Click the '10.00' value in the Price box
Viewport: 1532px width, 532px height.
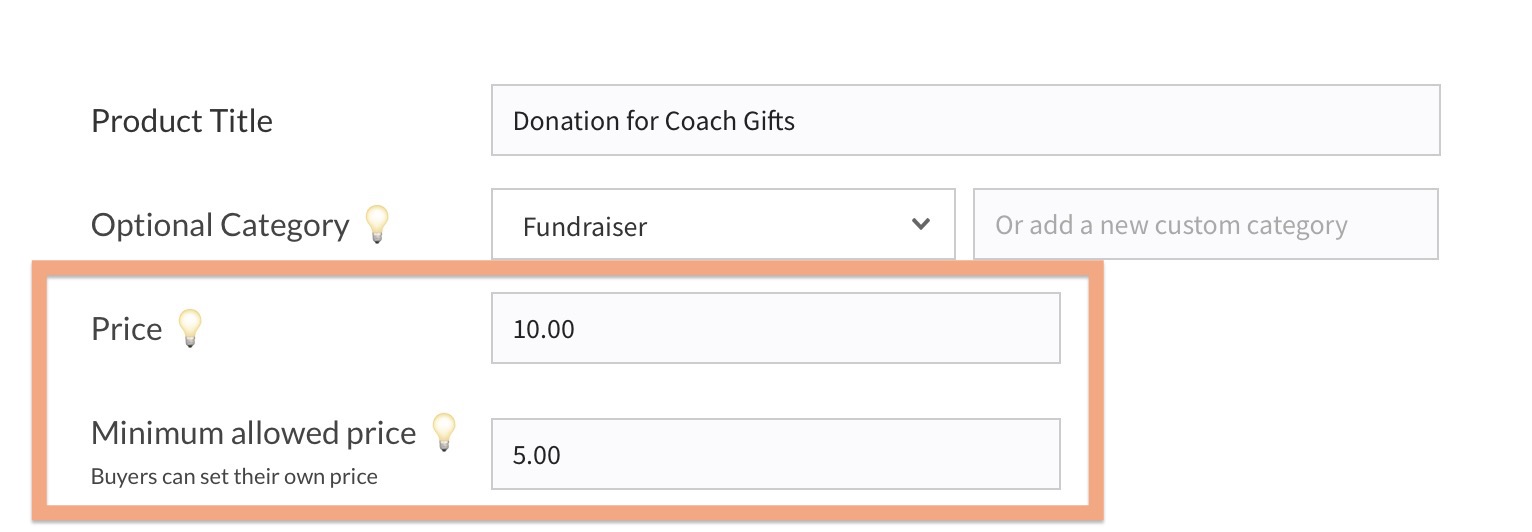(x=543, y=329)
